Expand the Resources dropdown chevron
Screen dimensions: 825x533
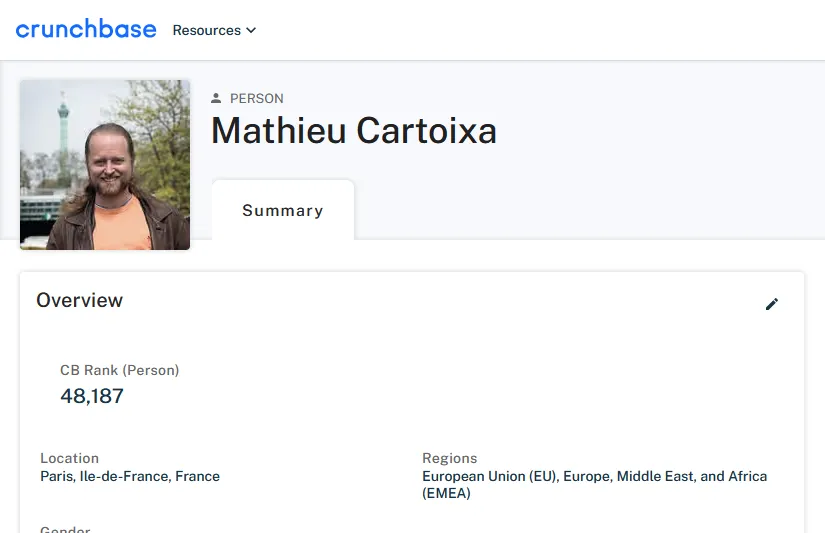click(251, 31)
